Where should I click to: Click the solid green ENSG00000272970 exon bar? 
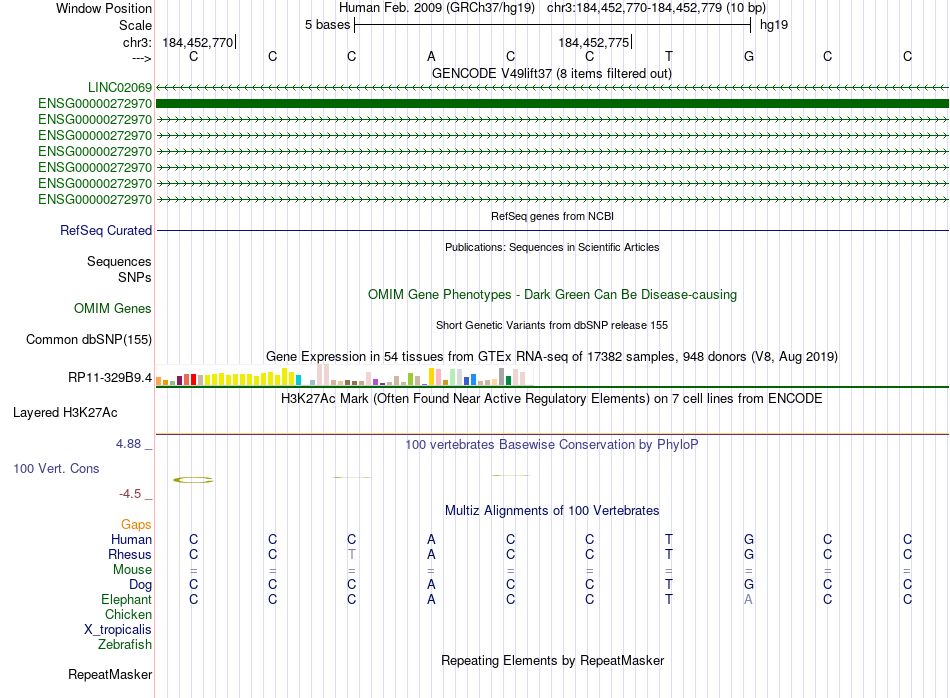(x=553, y=104)
